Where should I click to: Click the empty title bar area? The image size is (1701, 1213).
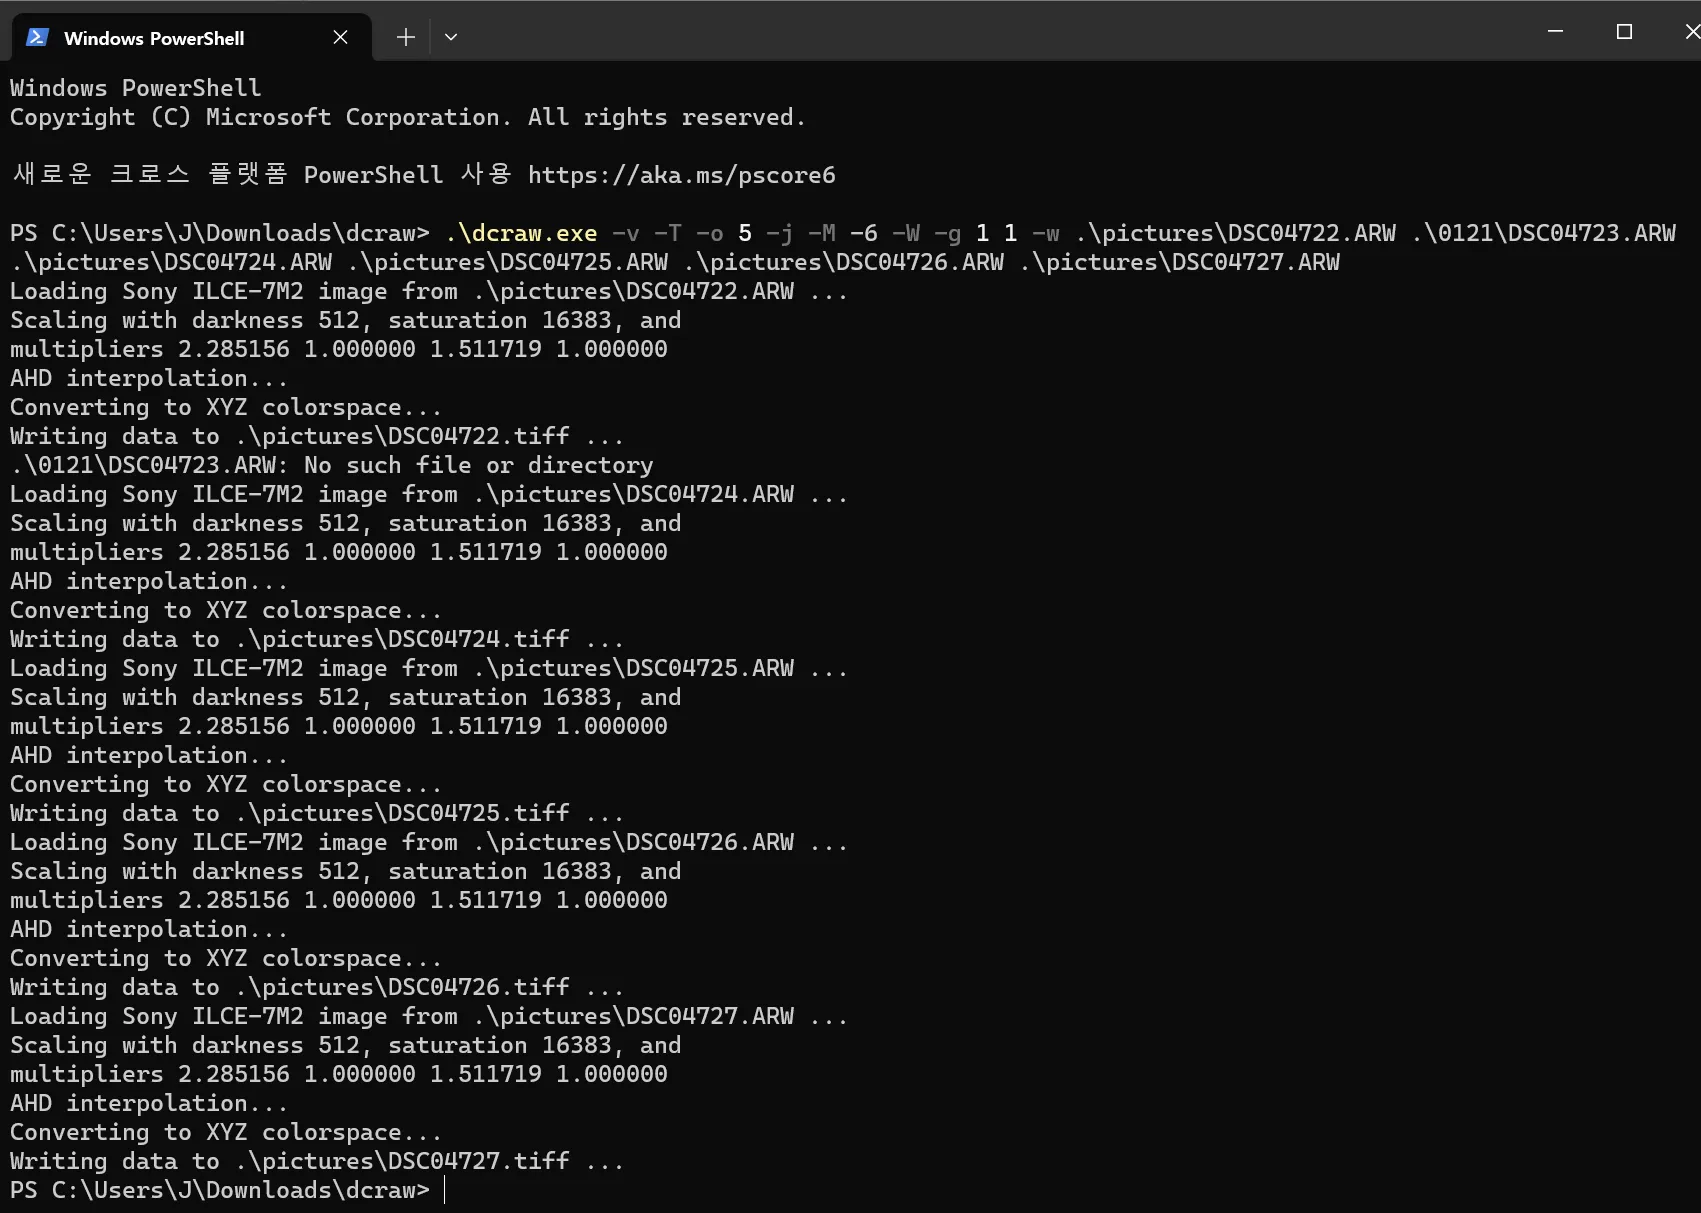pos(1000,32)
